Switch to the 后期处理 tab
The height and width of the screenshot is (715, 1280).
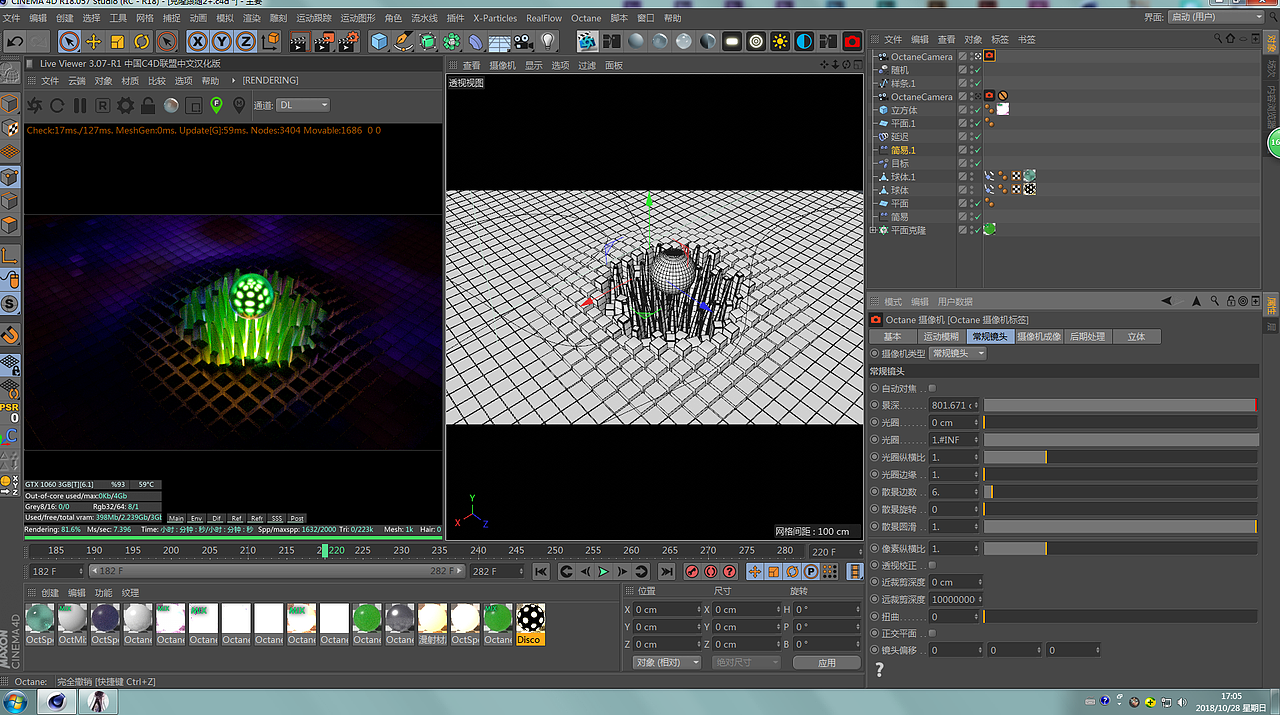pos(1087,336)
